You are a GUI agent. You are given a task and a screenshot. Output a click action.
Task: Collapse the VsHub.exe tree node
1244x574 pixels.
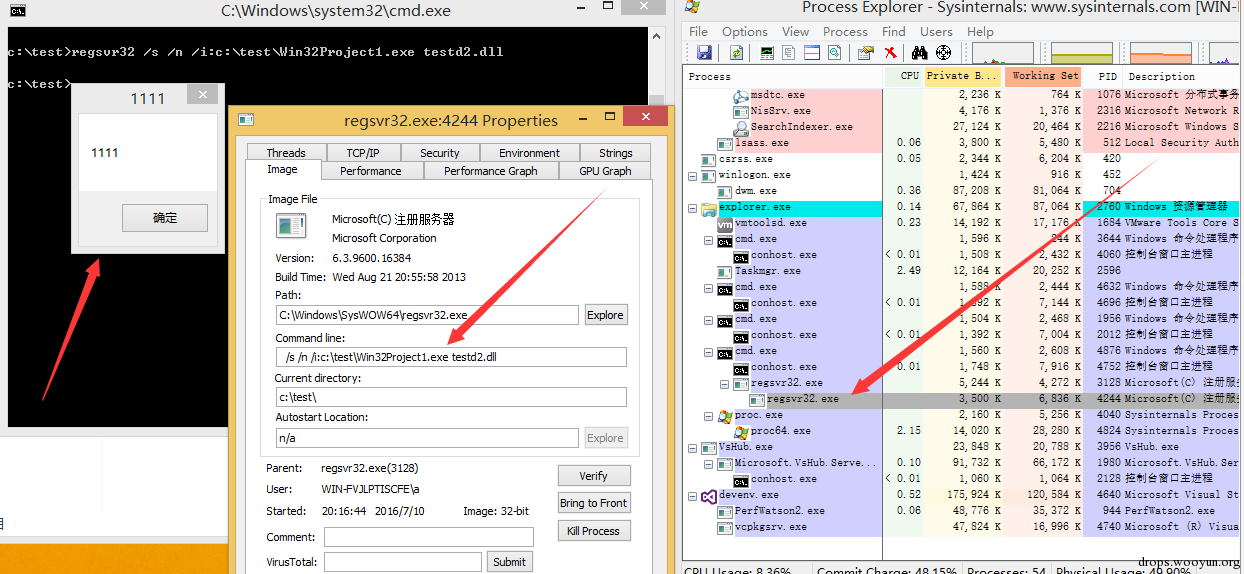click(693, 447)
